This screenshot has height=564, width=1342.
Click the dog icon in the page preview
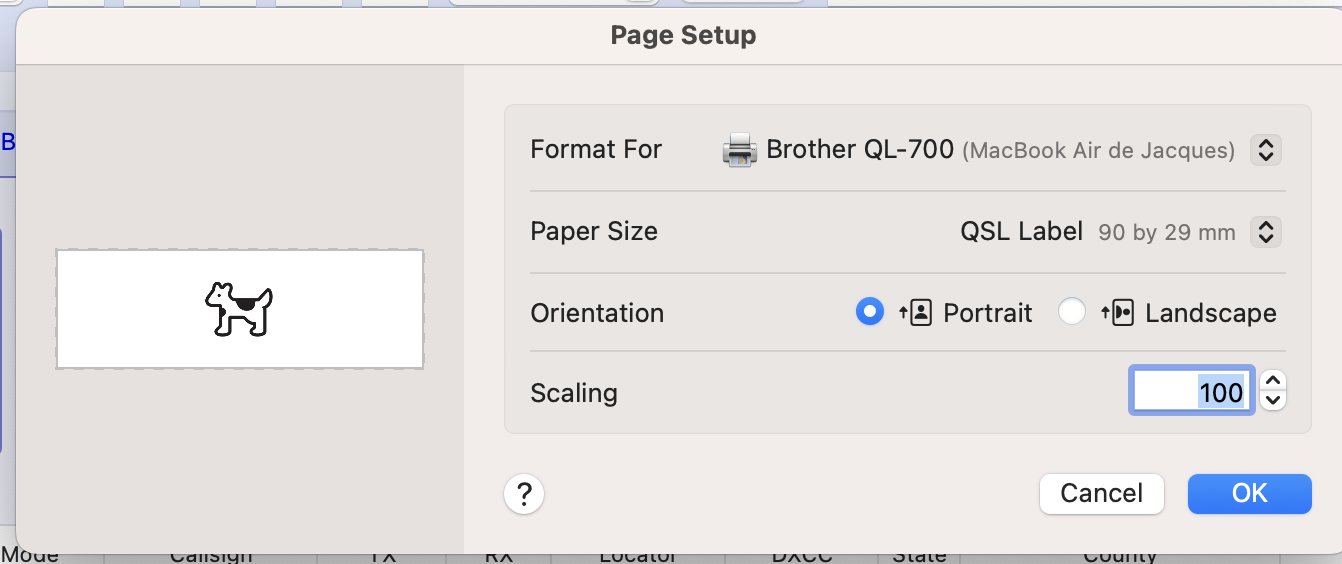(x=239, y=308)
